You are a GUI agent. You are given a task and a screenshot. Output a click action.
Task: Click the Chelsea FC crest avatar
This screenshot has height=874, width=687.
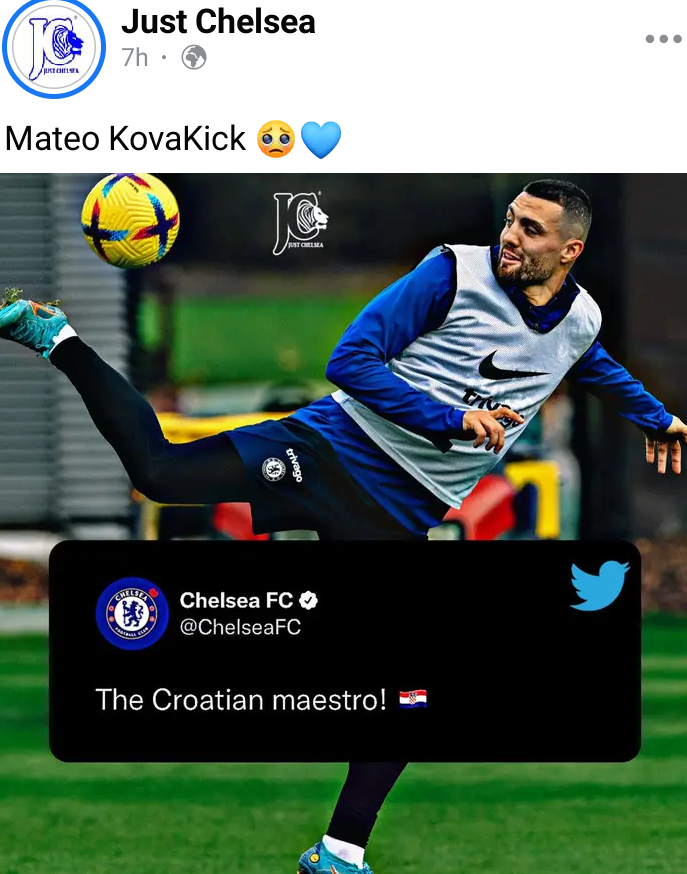coord(132,613)
